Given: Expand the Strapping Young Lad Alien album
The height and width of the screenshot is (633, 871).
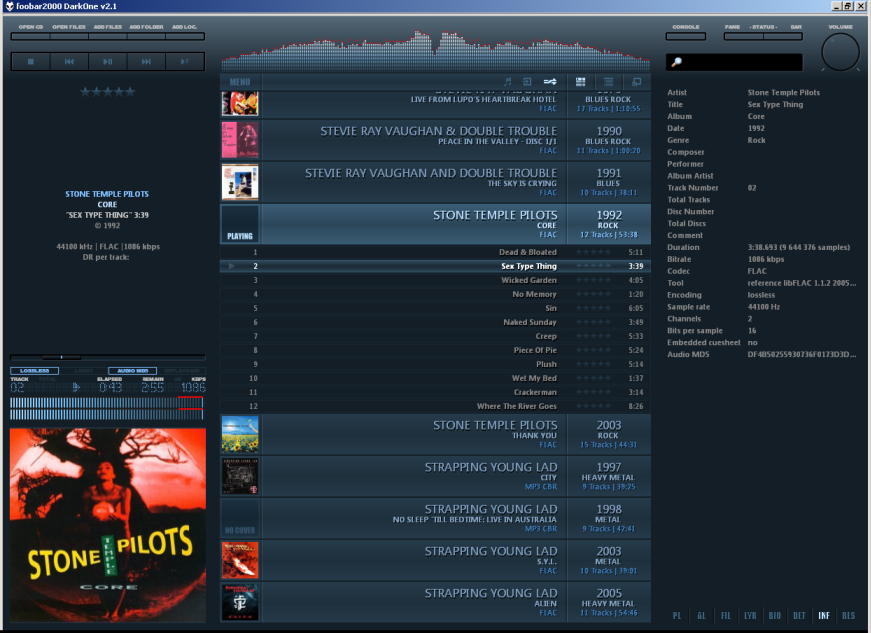Looking at the screenshot, I should (436, 602).
